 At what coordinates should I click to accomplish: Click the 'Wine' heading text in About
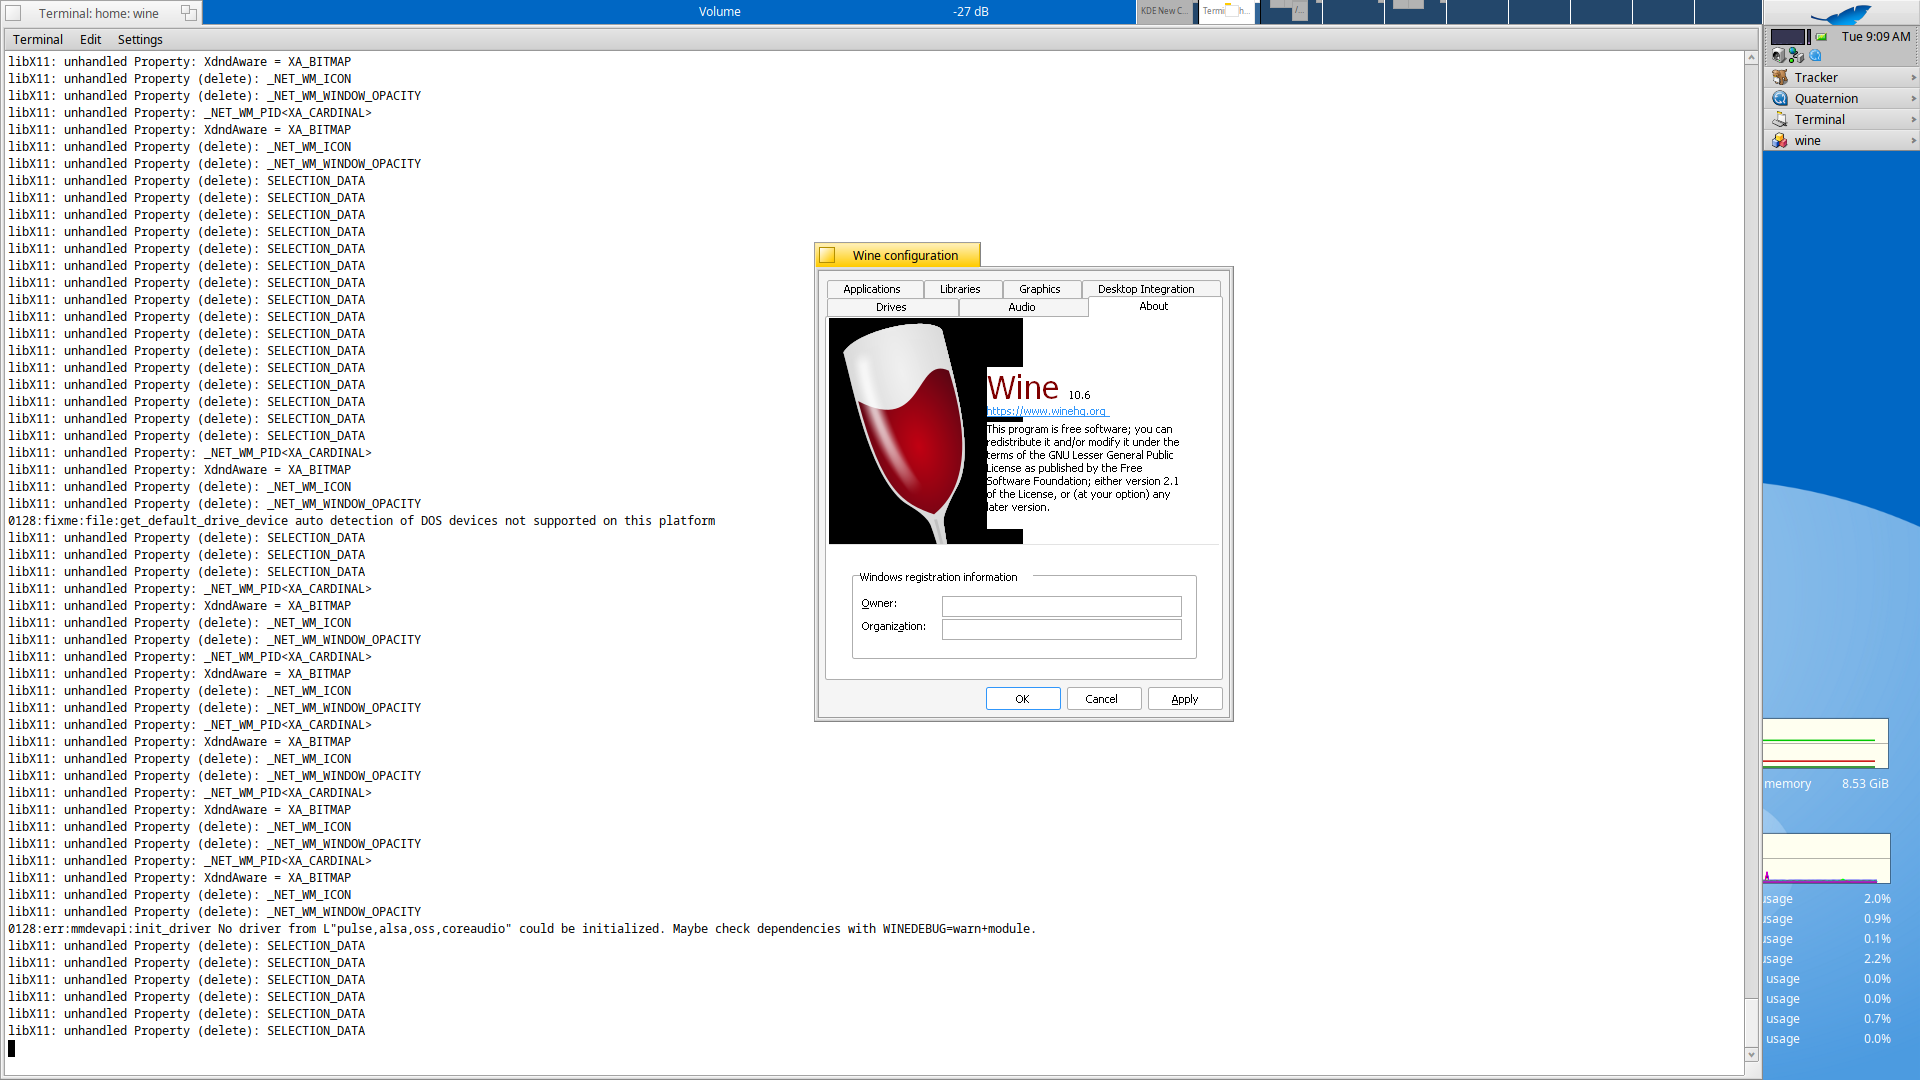1023,388
